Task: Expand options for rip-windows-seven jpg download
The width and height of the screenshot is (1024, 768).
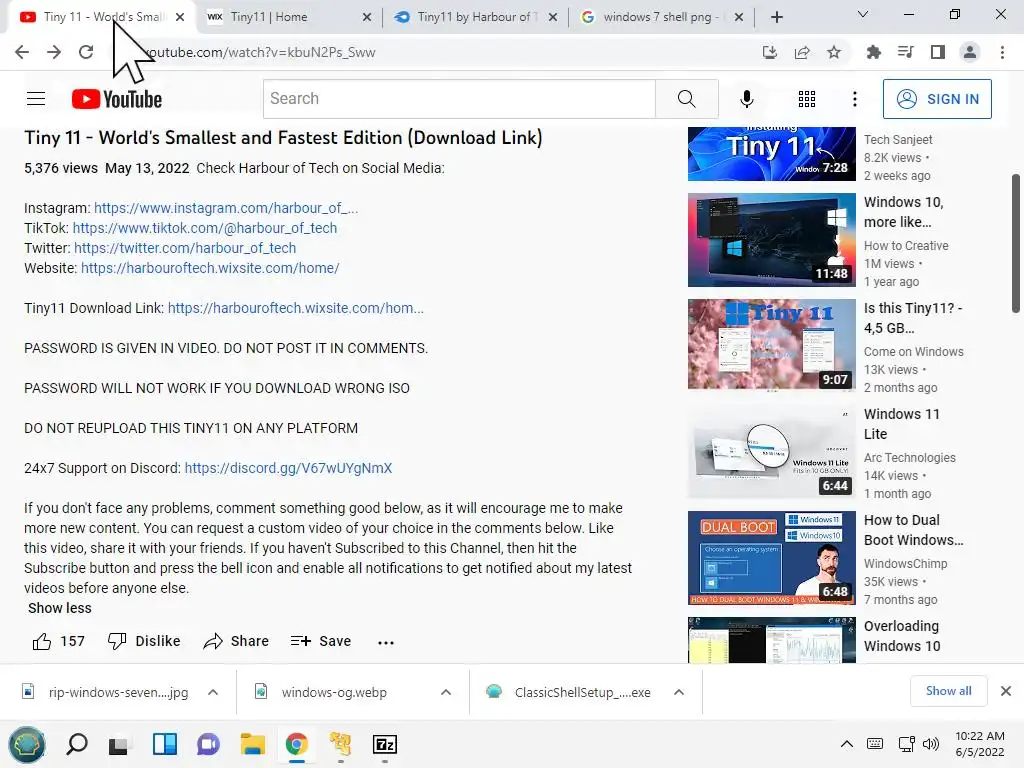Action: click(x=213, y=692)
